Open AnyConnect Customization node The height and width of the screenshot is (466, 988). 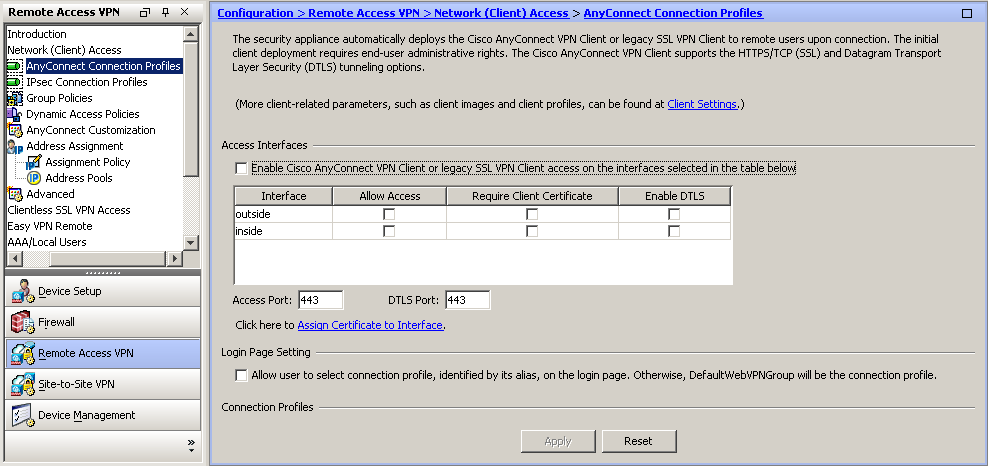point(91,130)
